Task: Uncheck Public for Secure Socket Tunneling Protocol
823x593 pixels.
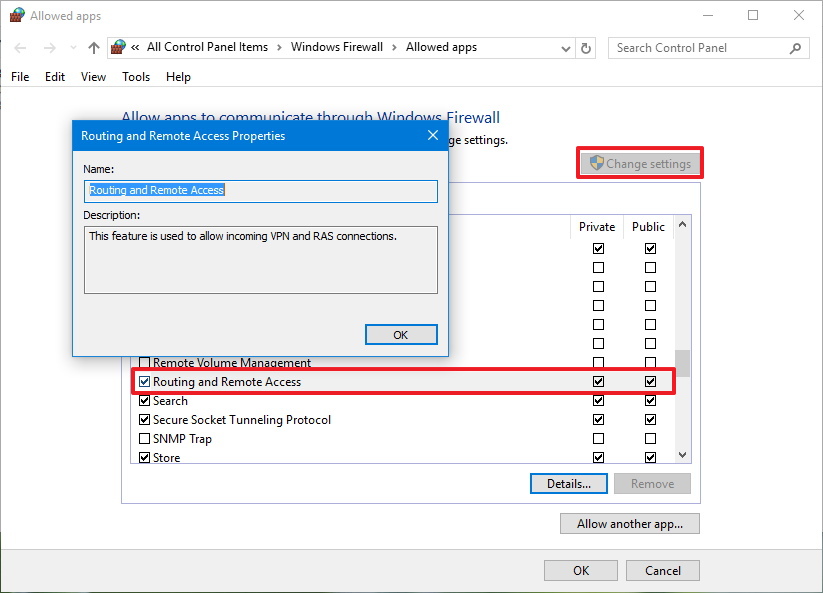Action: [650, 419]
